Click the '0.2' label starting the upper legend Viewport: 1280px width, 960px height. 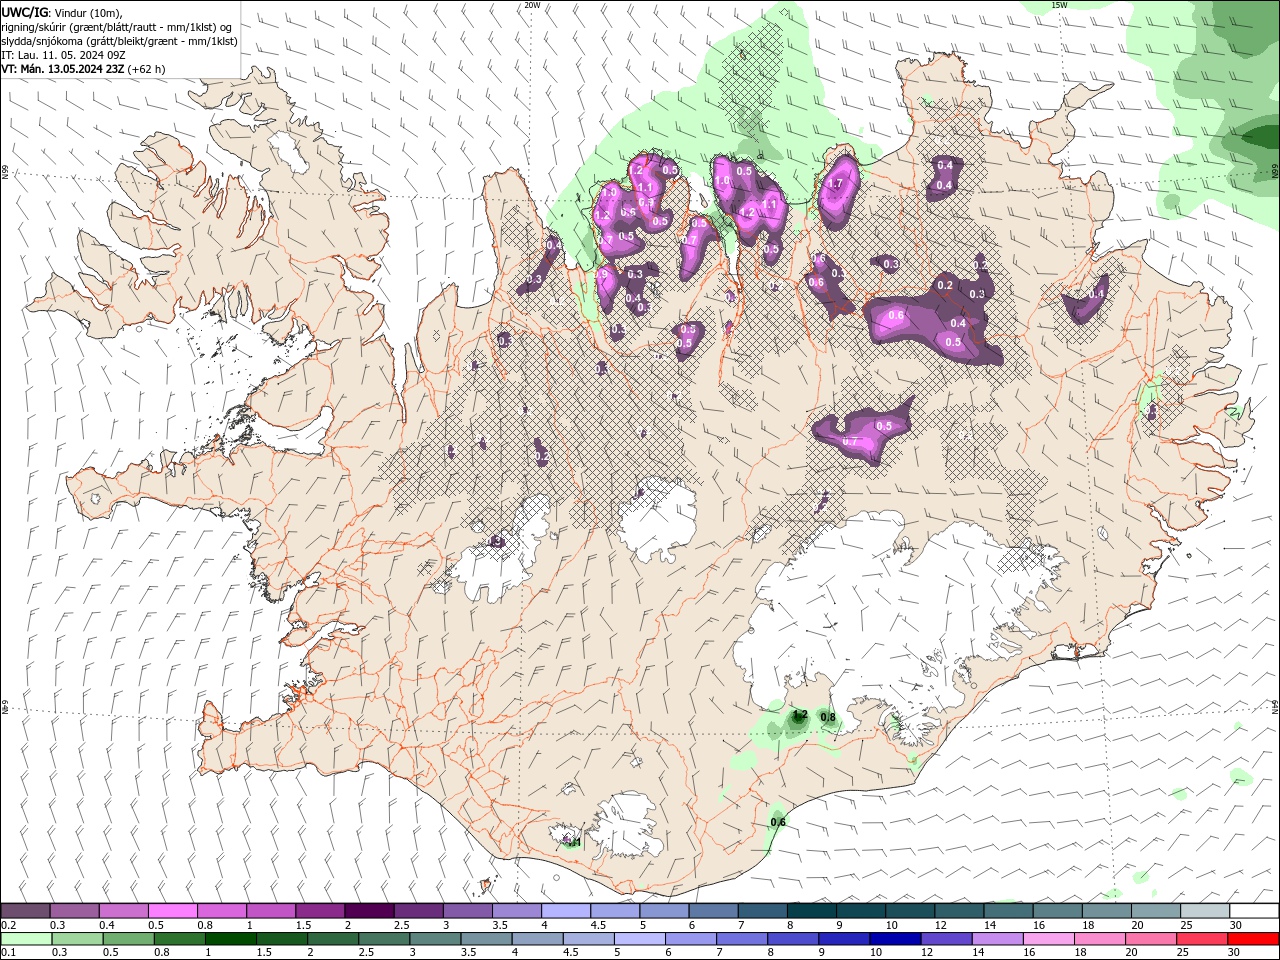pos(8,925)
